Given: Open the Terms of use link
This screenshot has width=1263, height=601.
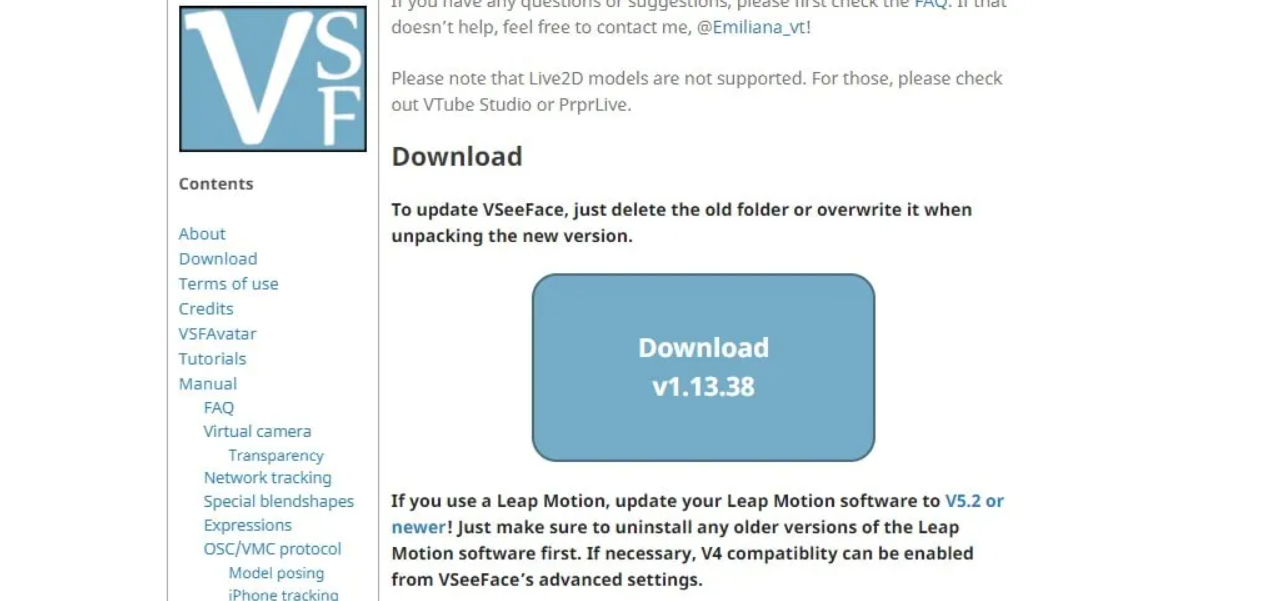Looking at the screenshot, I should click(229, 284).
